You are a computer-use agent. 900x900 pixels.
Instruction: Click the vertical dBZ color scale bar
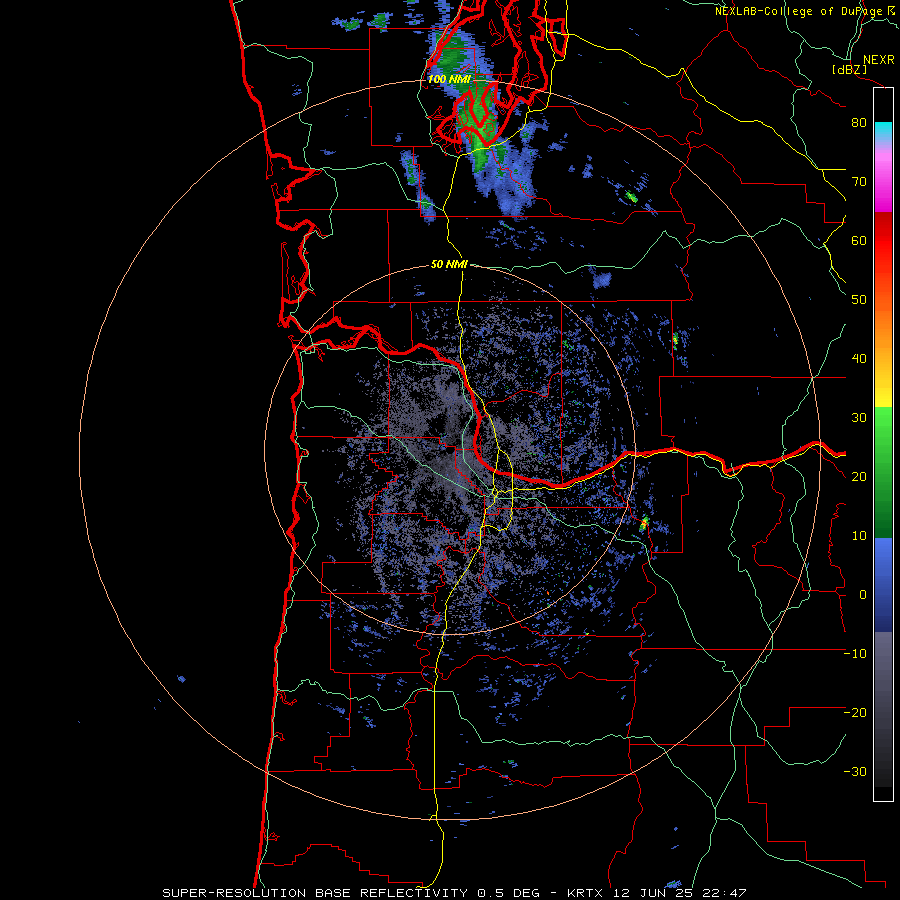coord(883,444)
